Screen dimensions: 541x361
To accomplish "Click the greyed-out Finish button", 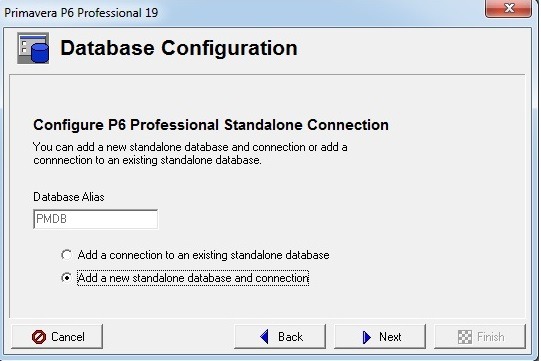I will tap(480, 336).
